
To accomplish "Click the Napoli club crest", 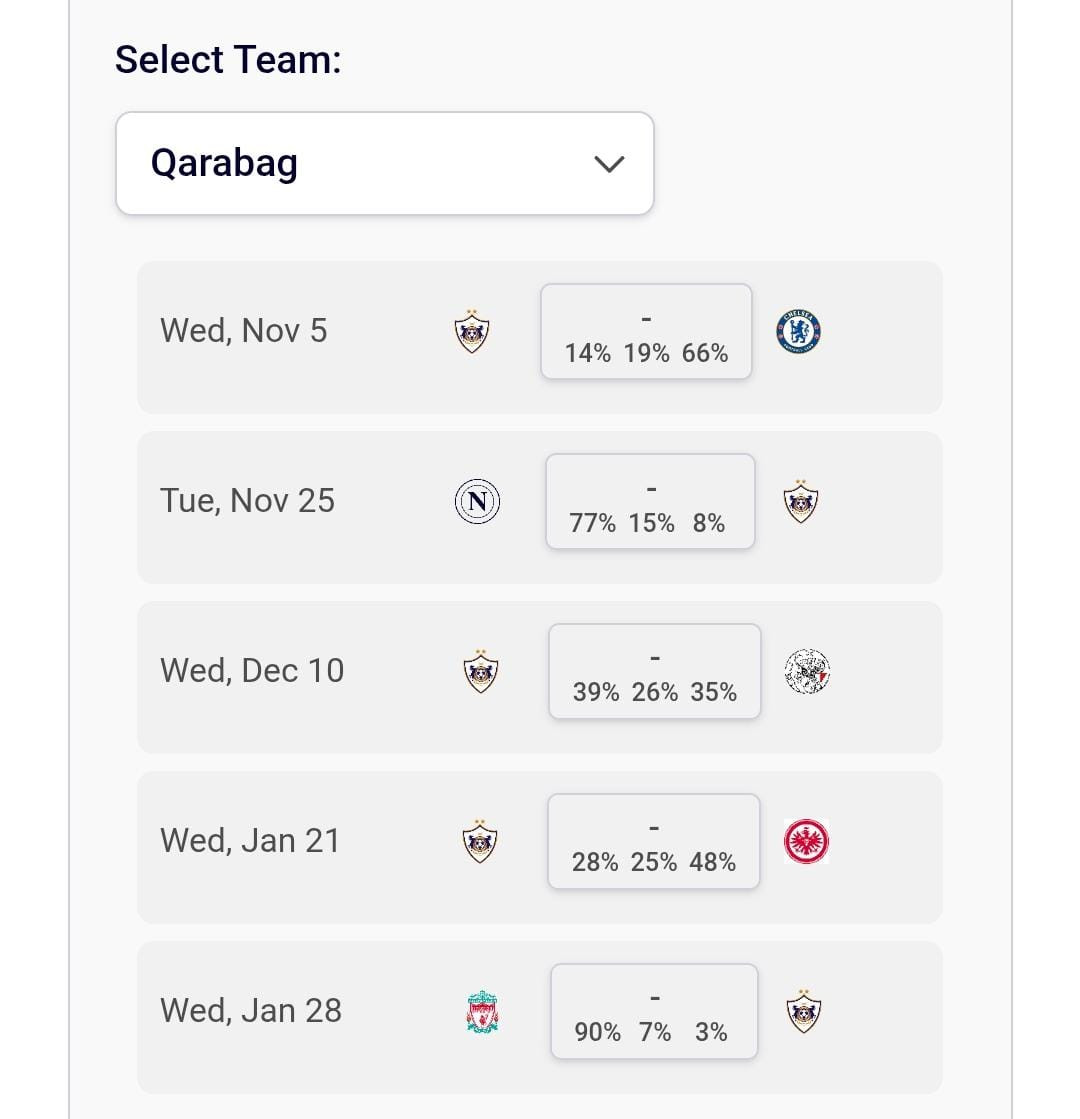I will 477,501.
